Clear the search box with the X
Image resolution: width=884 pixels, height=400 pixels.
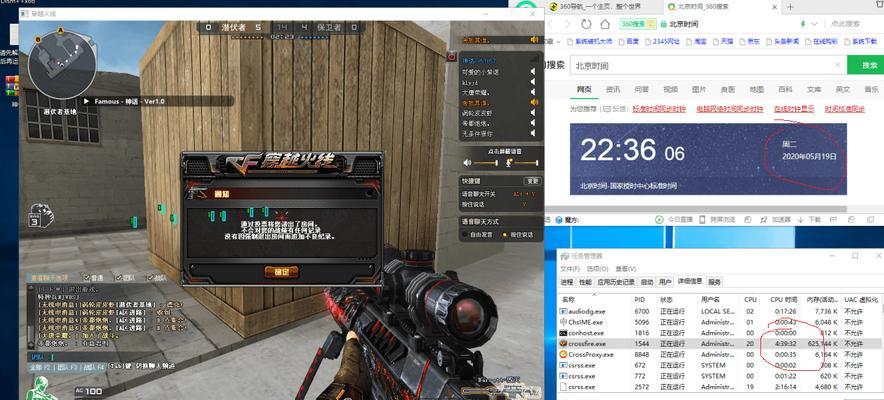pos(838,65)
